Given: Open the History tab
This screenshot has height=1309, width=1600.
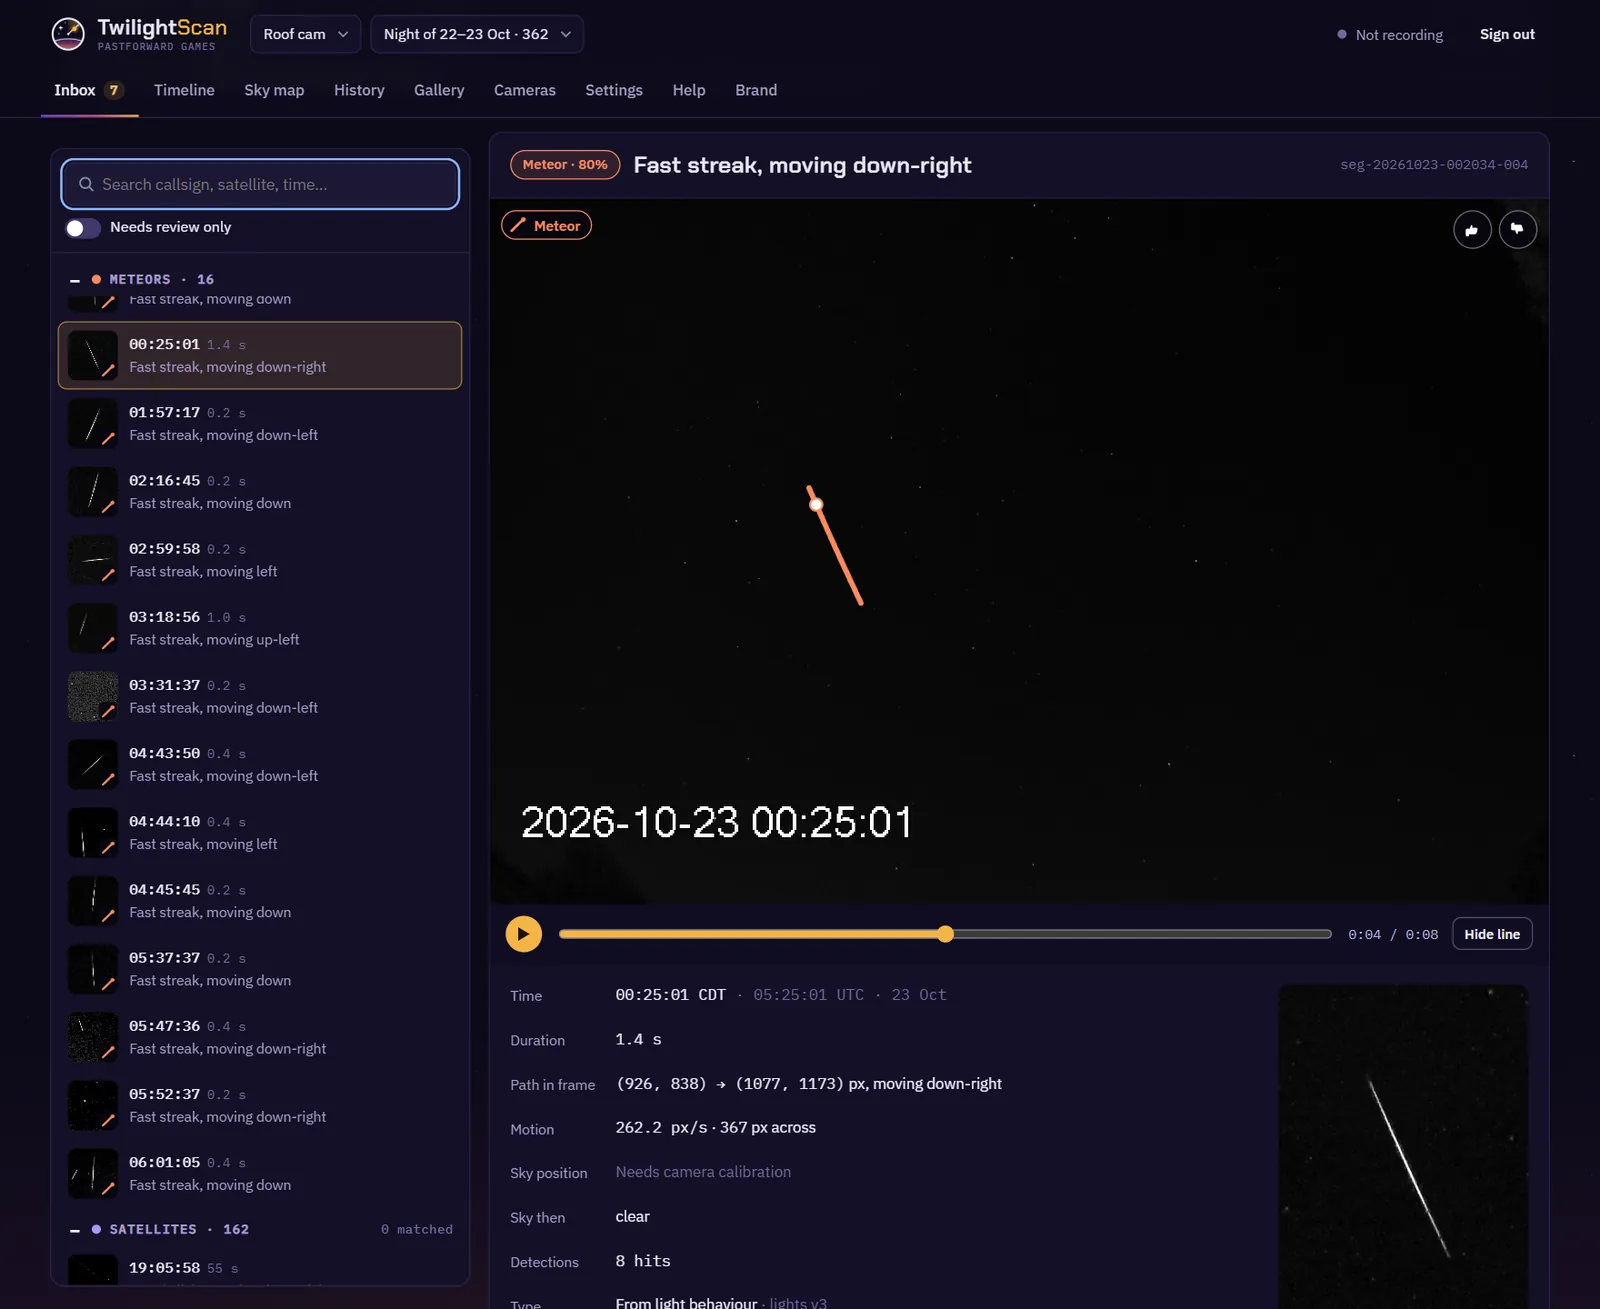Looking at the screenshot, I should [x=359, y=90].
